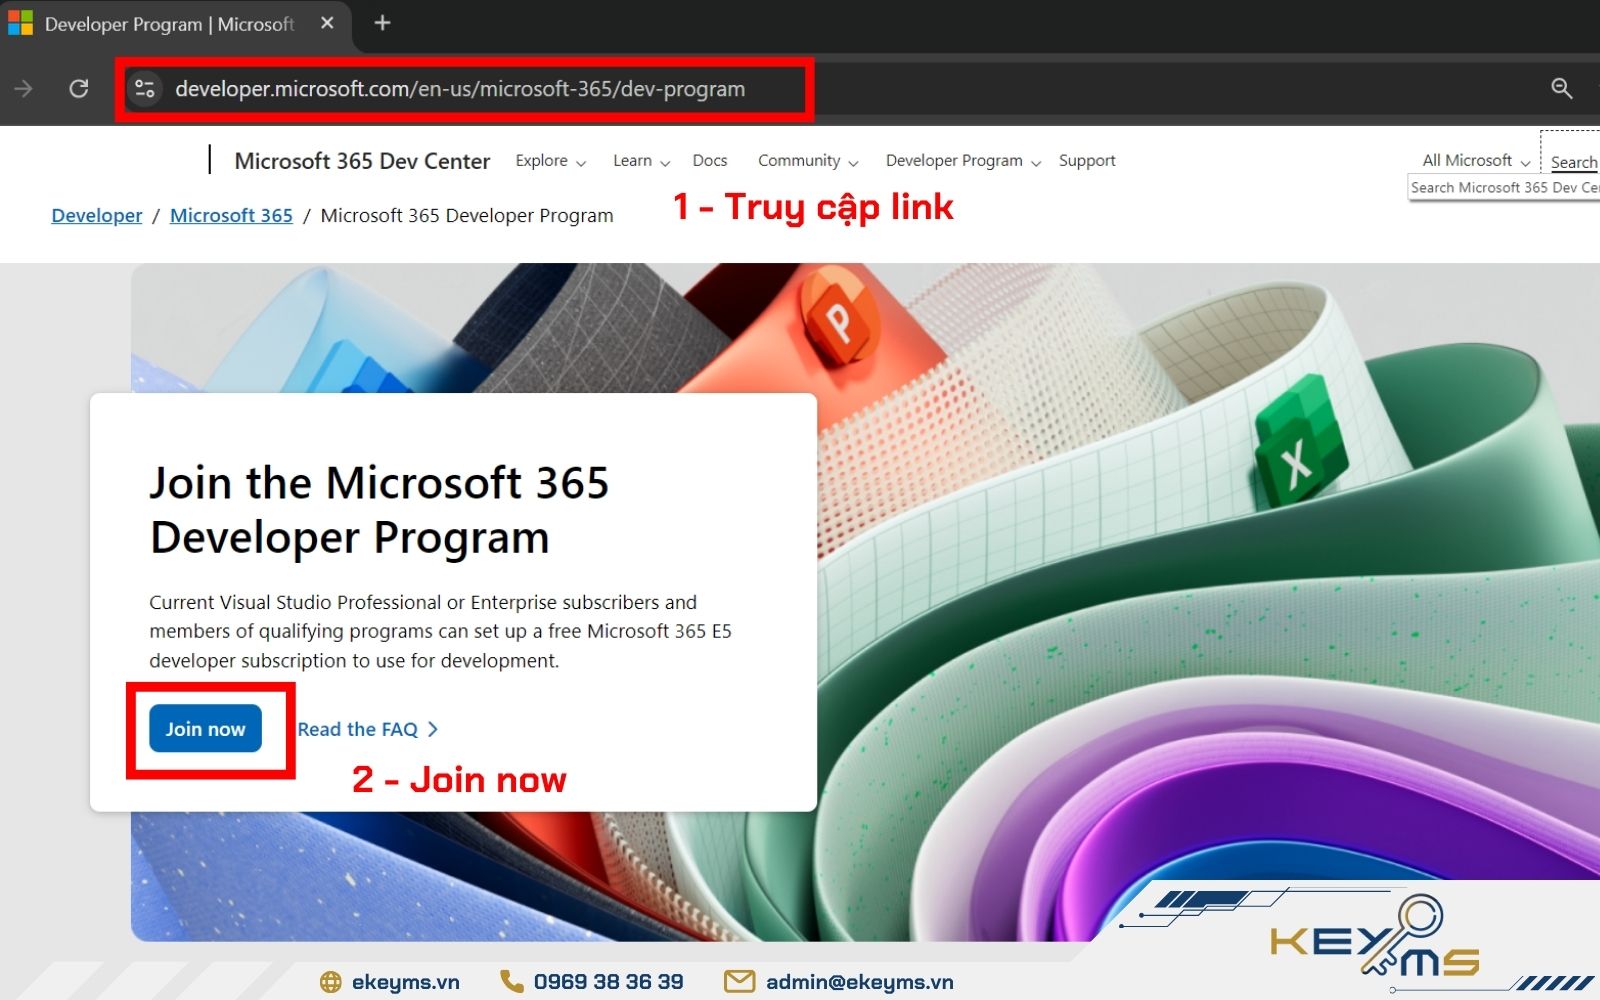1600x1000 pixels.
Task: Click the PowerPoint icon in the banner
Action: pos(838,320)
